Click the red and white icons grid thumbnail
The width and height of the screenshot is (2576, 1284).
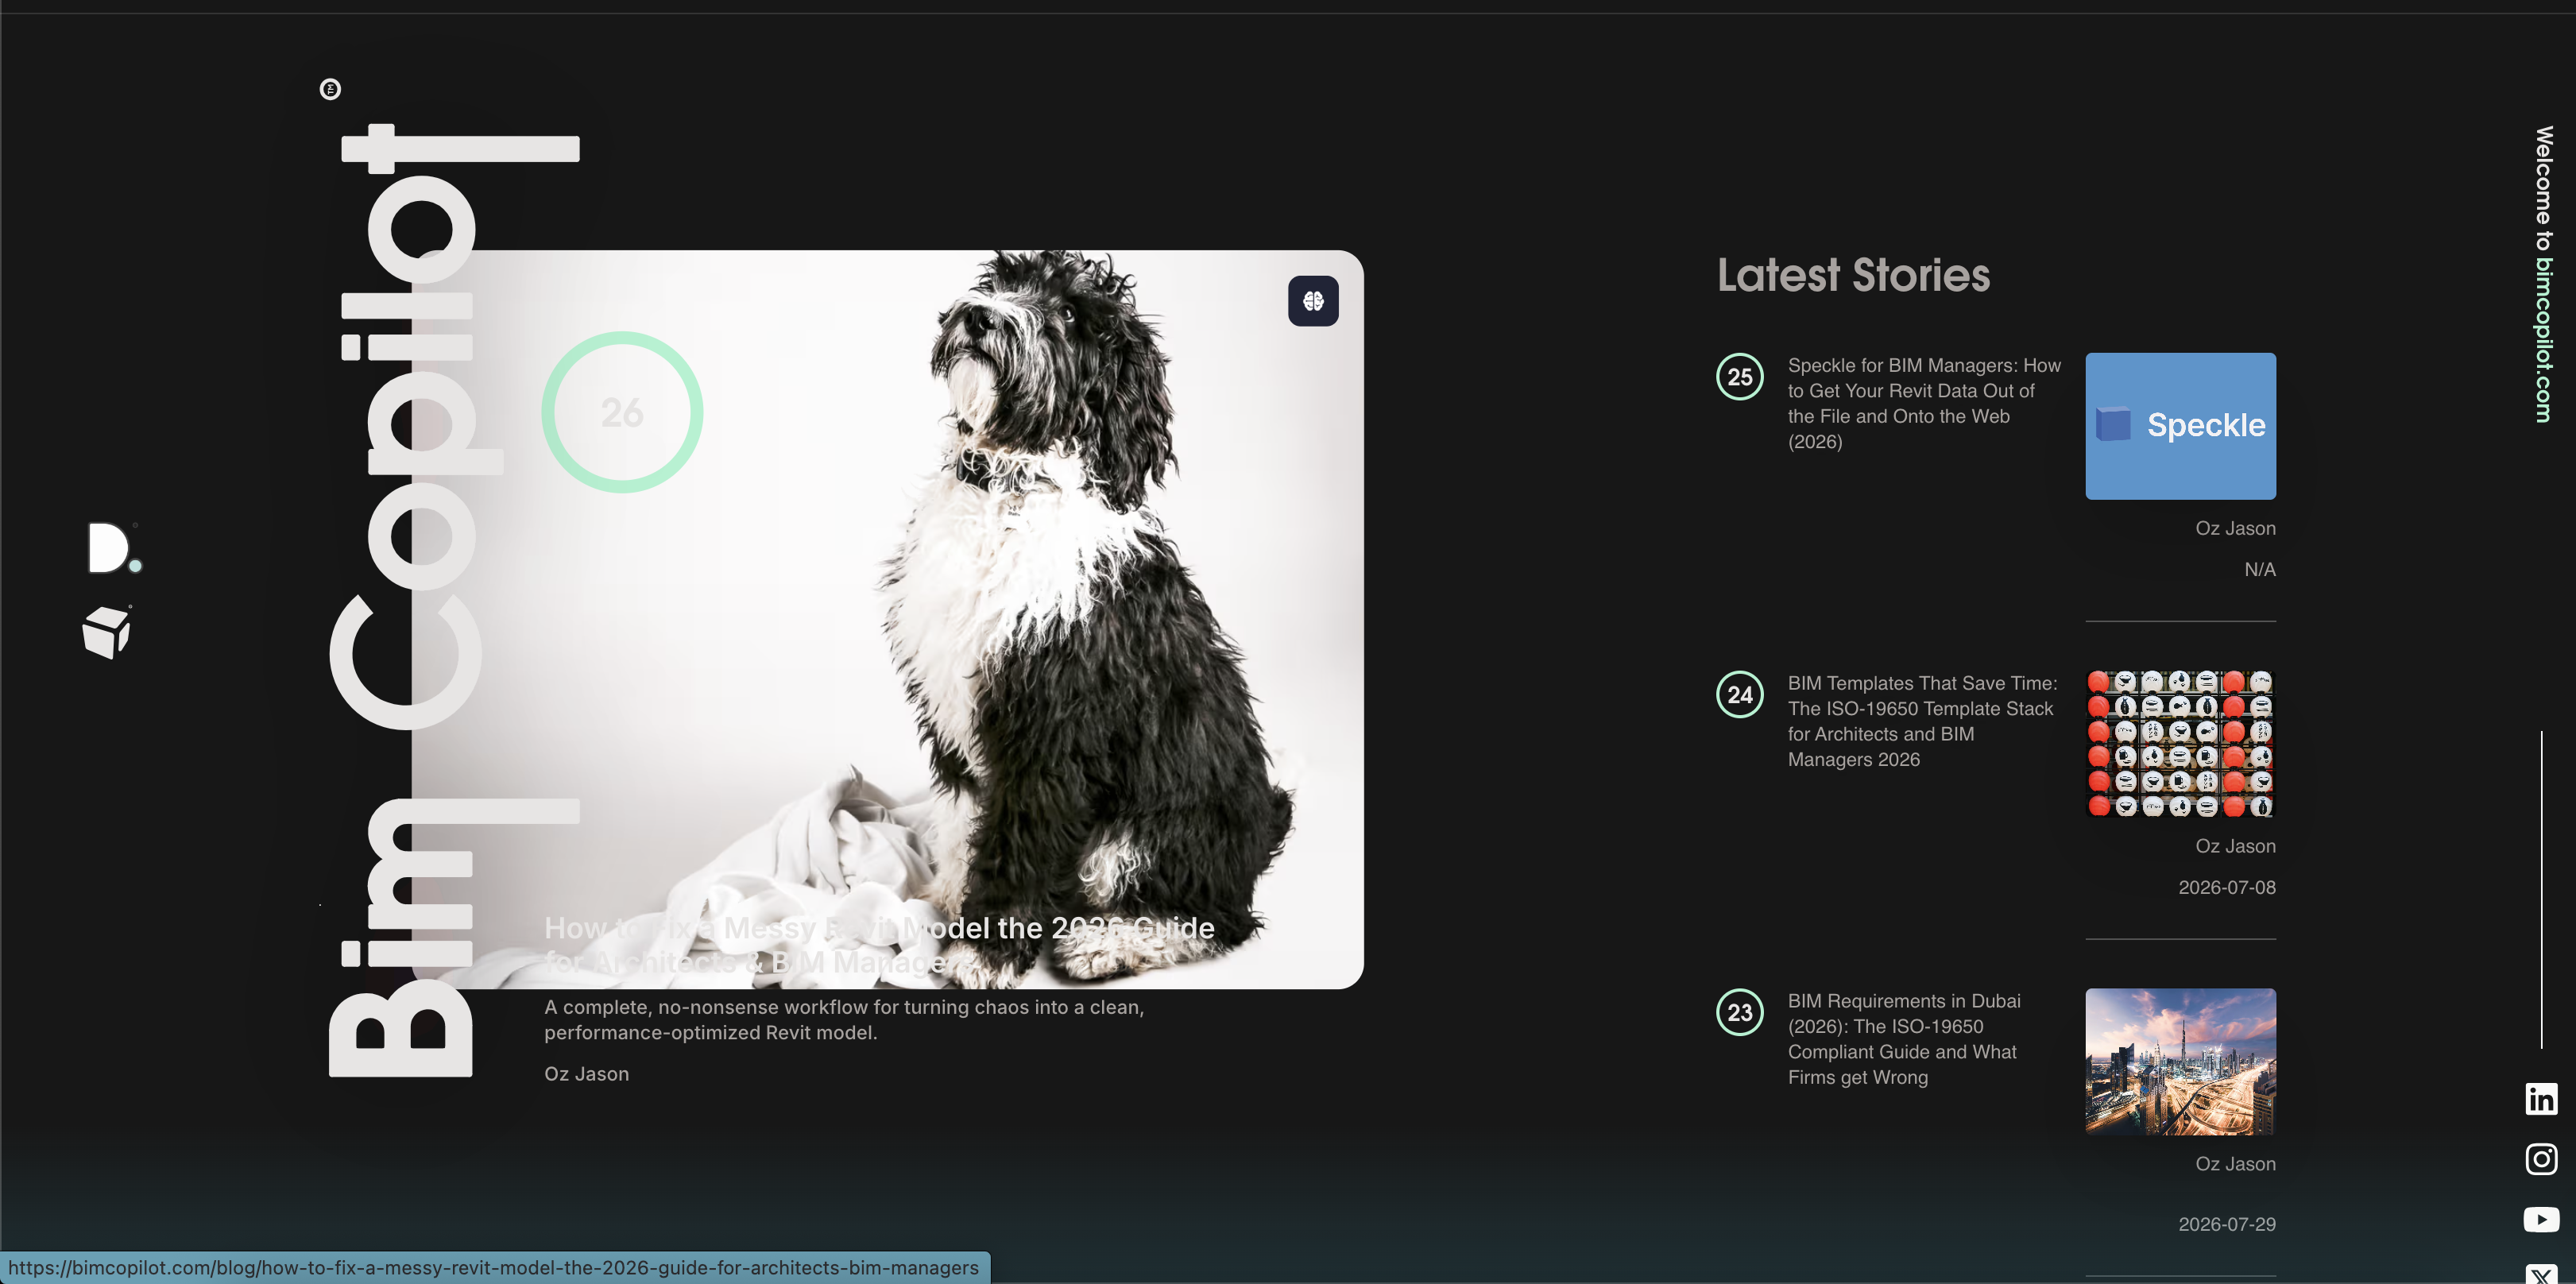tap(2180, 744)
